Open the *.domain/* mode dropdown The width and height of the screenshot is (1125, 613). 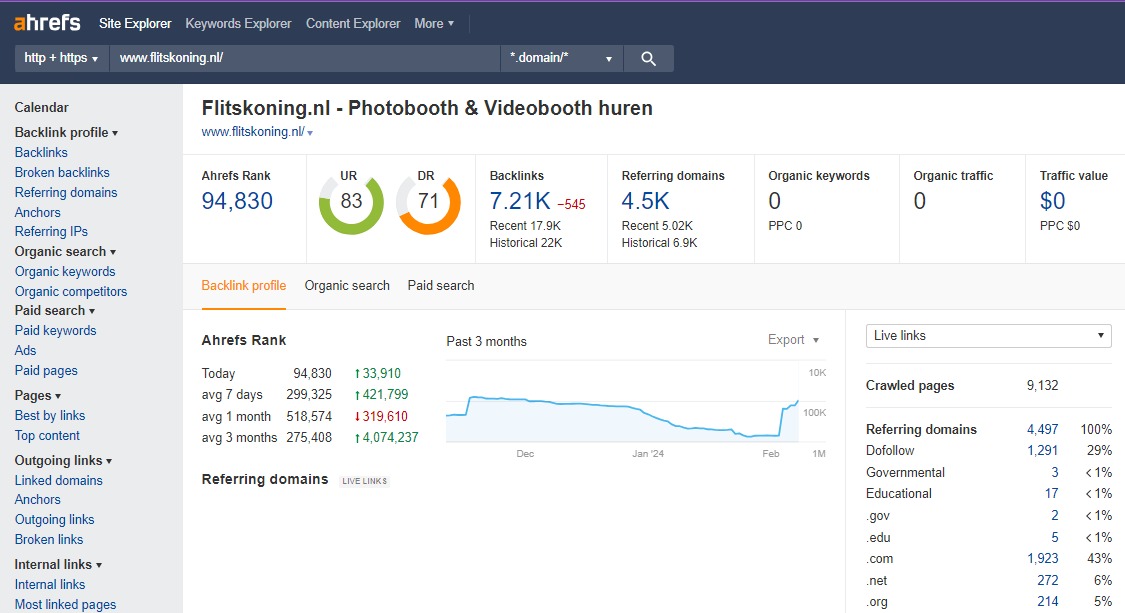pos(560,59)
